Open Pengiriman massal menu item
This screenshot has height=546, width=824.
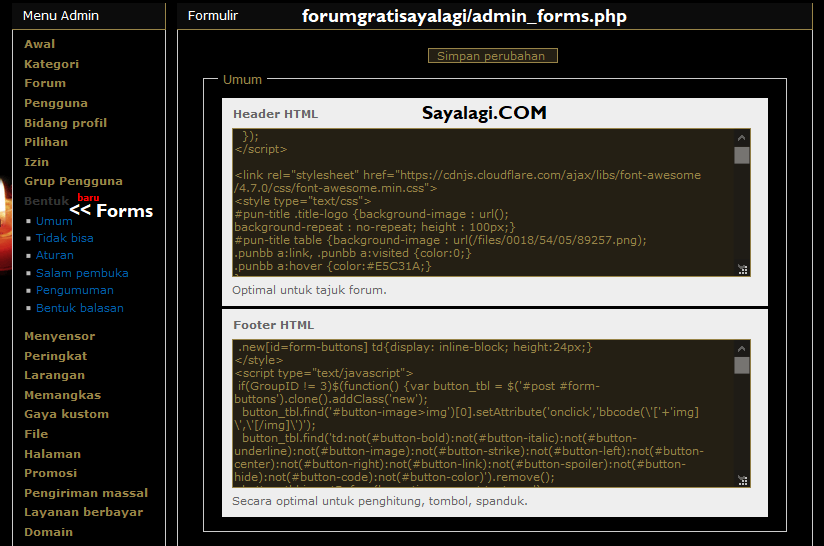(86, 493)
